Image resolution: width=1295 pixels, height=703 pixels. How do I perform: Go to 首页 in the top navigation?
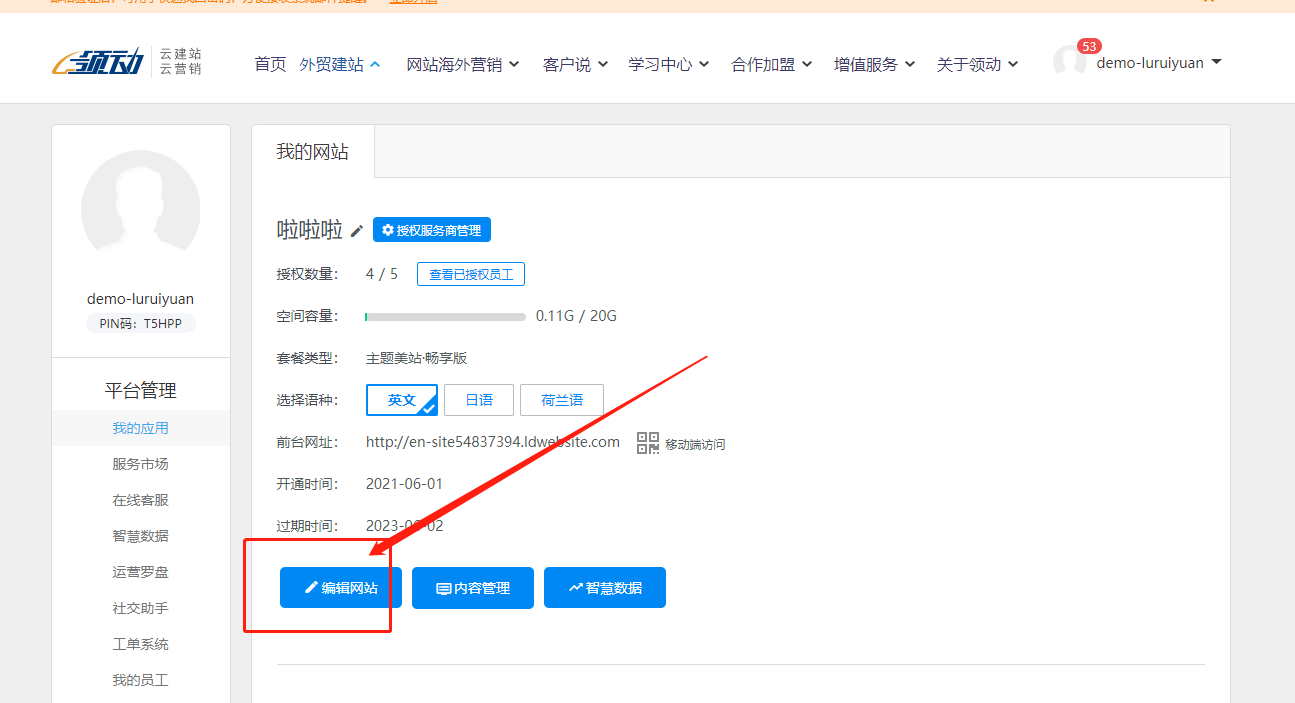pos(270,64)
